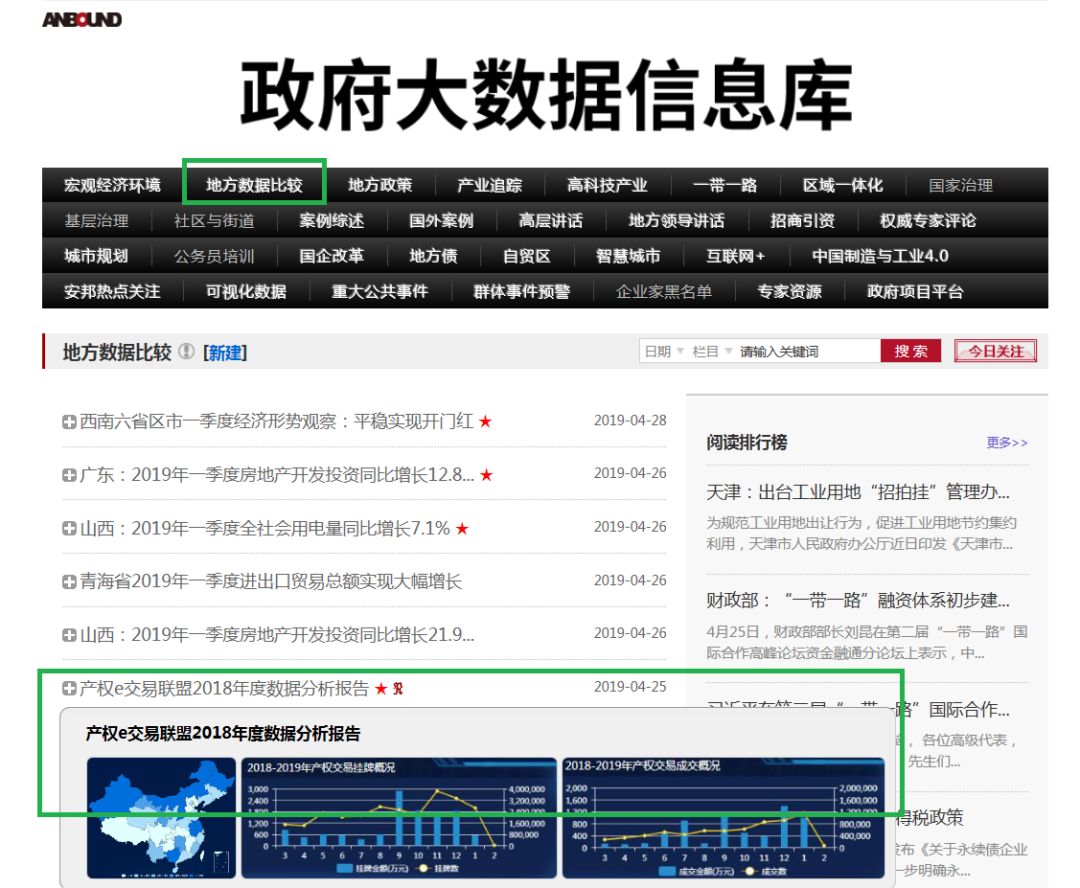Viewport: 1080px width, 888px height.
Task: Select 案例综述 menu item
Action: click(x=332, y=221)
